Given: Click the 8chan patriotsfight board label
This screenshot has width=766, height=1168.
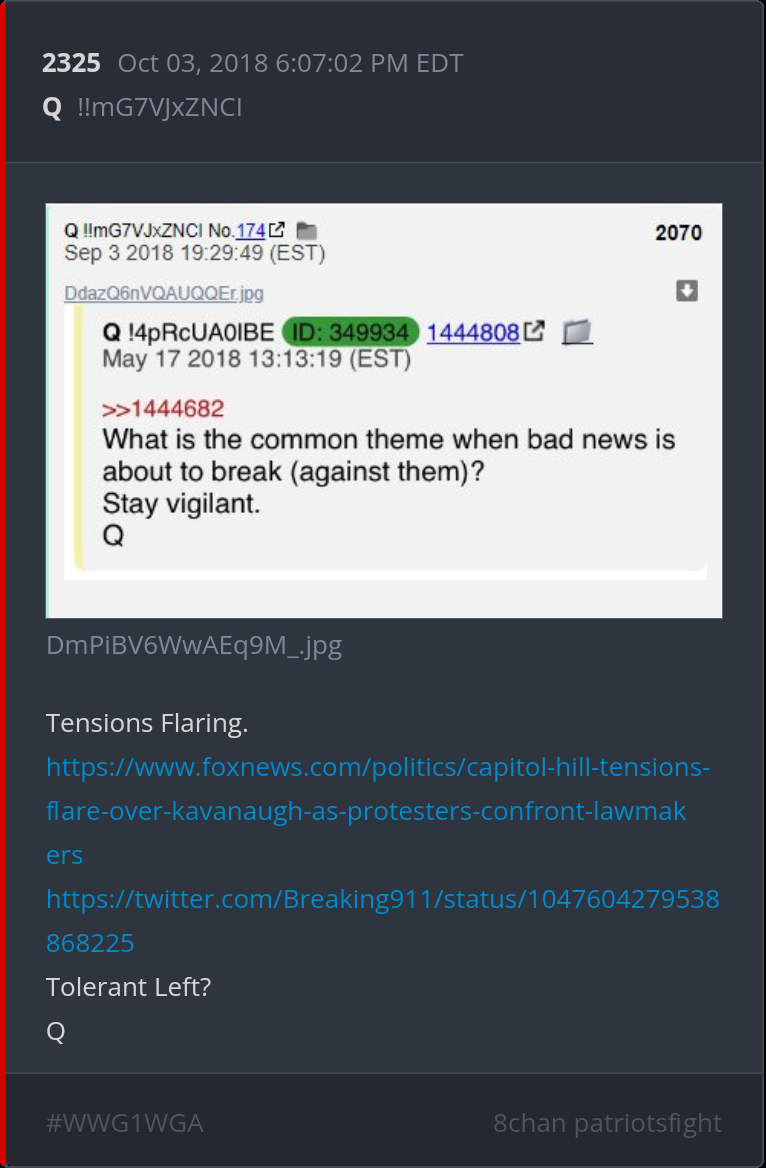Looking at the screenshot, I should click(x=607, y=1123).
